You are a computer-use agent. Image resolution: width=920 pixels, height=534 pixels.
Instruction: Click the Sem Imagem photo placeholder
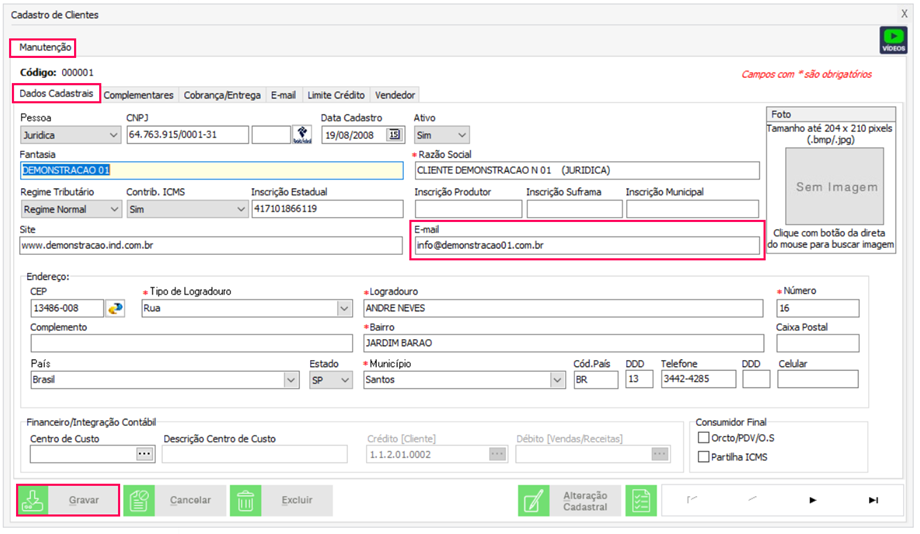coord(836,186)
